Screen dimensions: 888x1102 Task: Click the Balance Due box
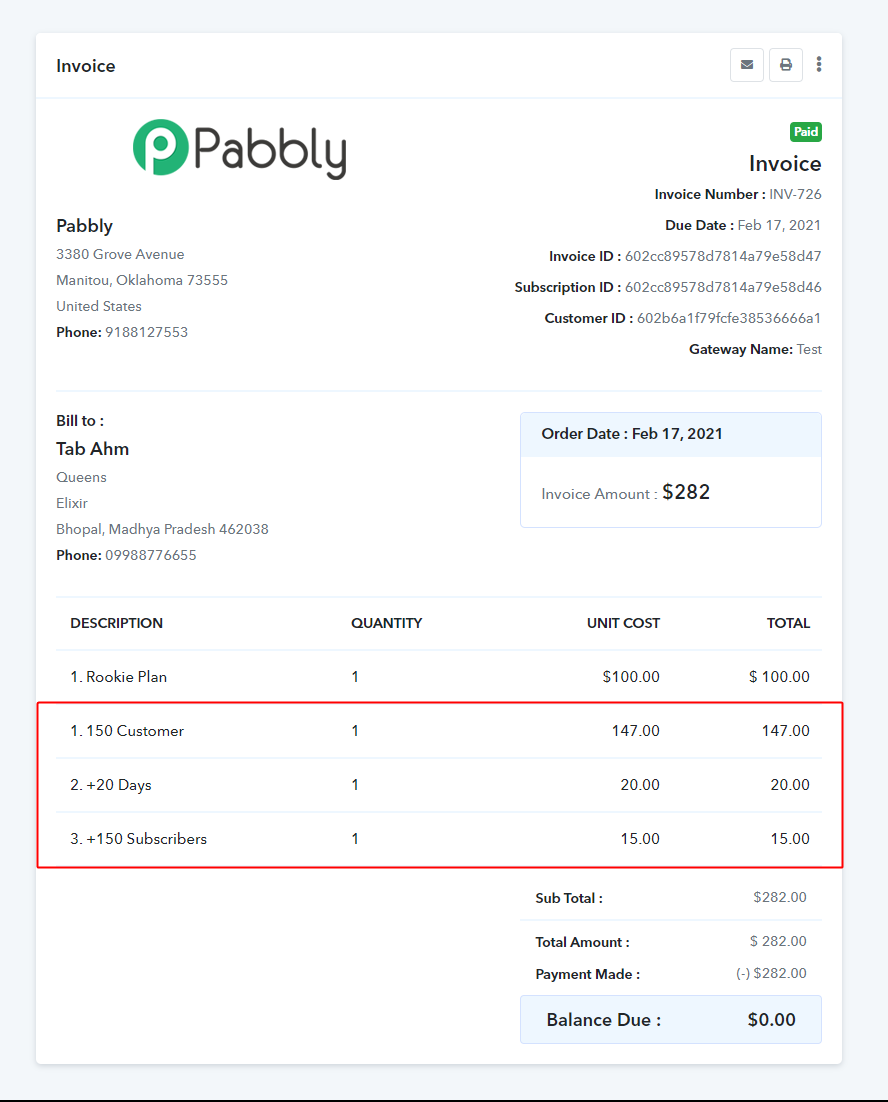pos(671,1020)
